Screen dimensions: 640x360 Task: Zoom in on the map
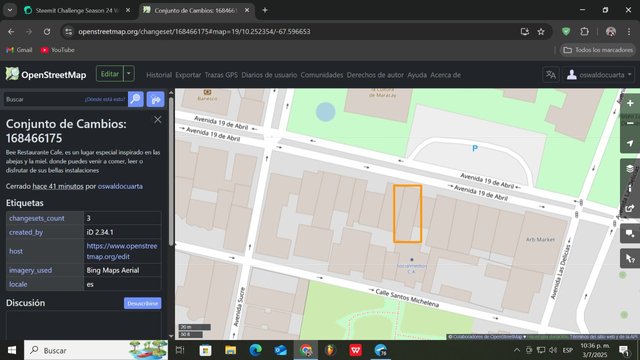630,103
